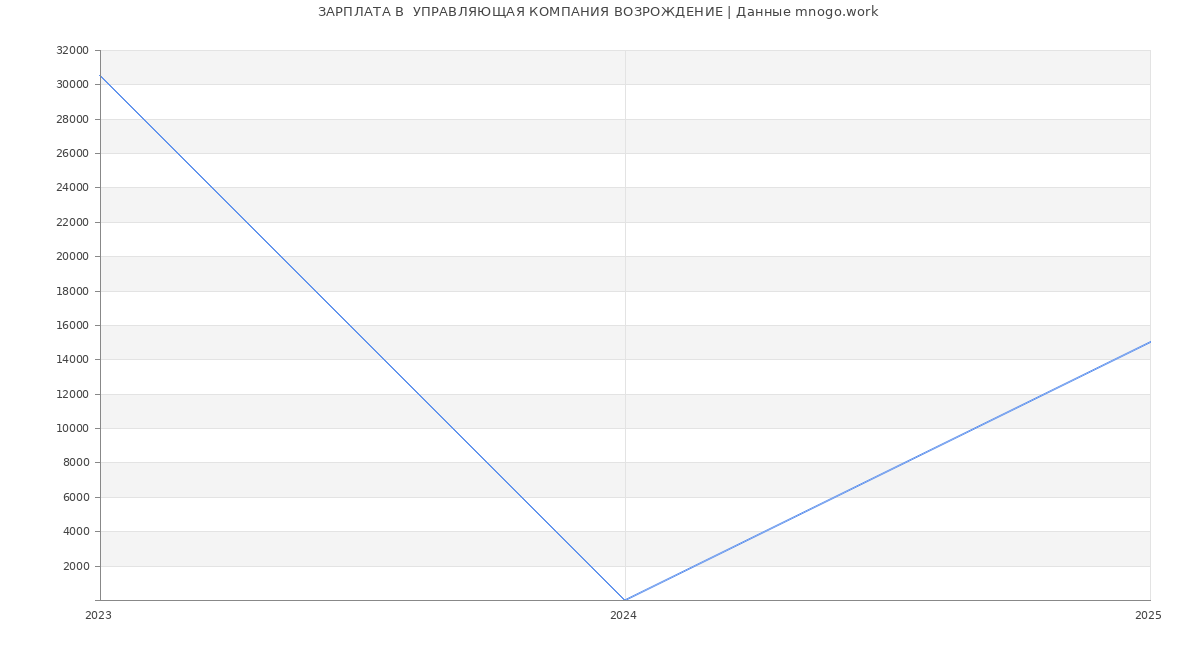Click the 16000 y-axis label

click(72, 325)
